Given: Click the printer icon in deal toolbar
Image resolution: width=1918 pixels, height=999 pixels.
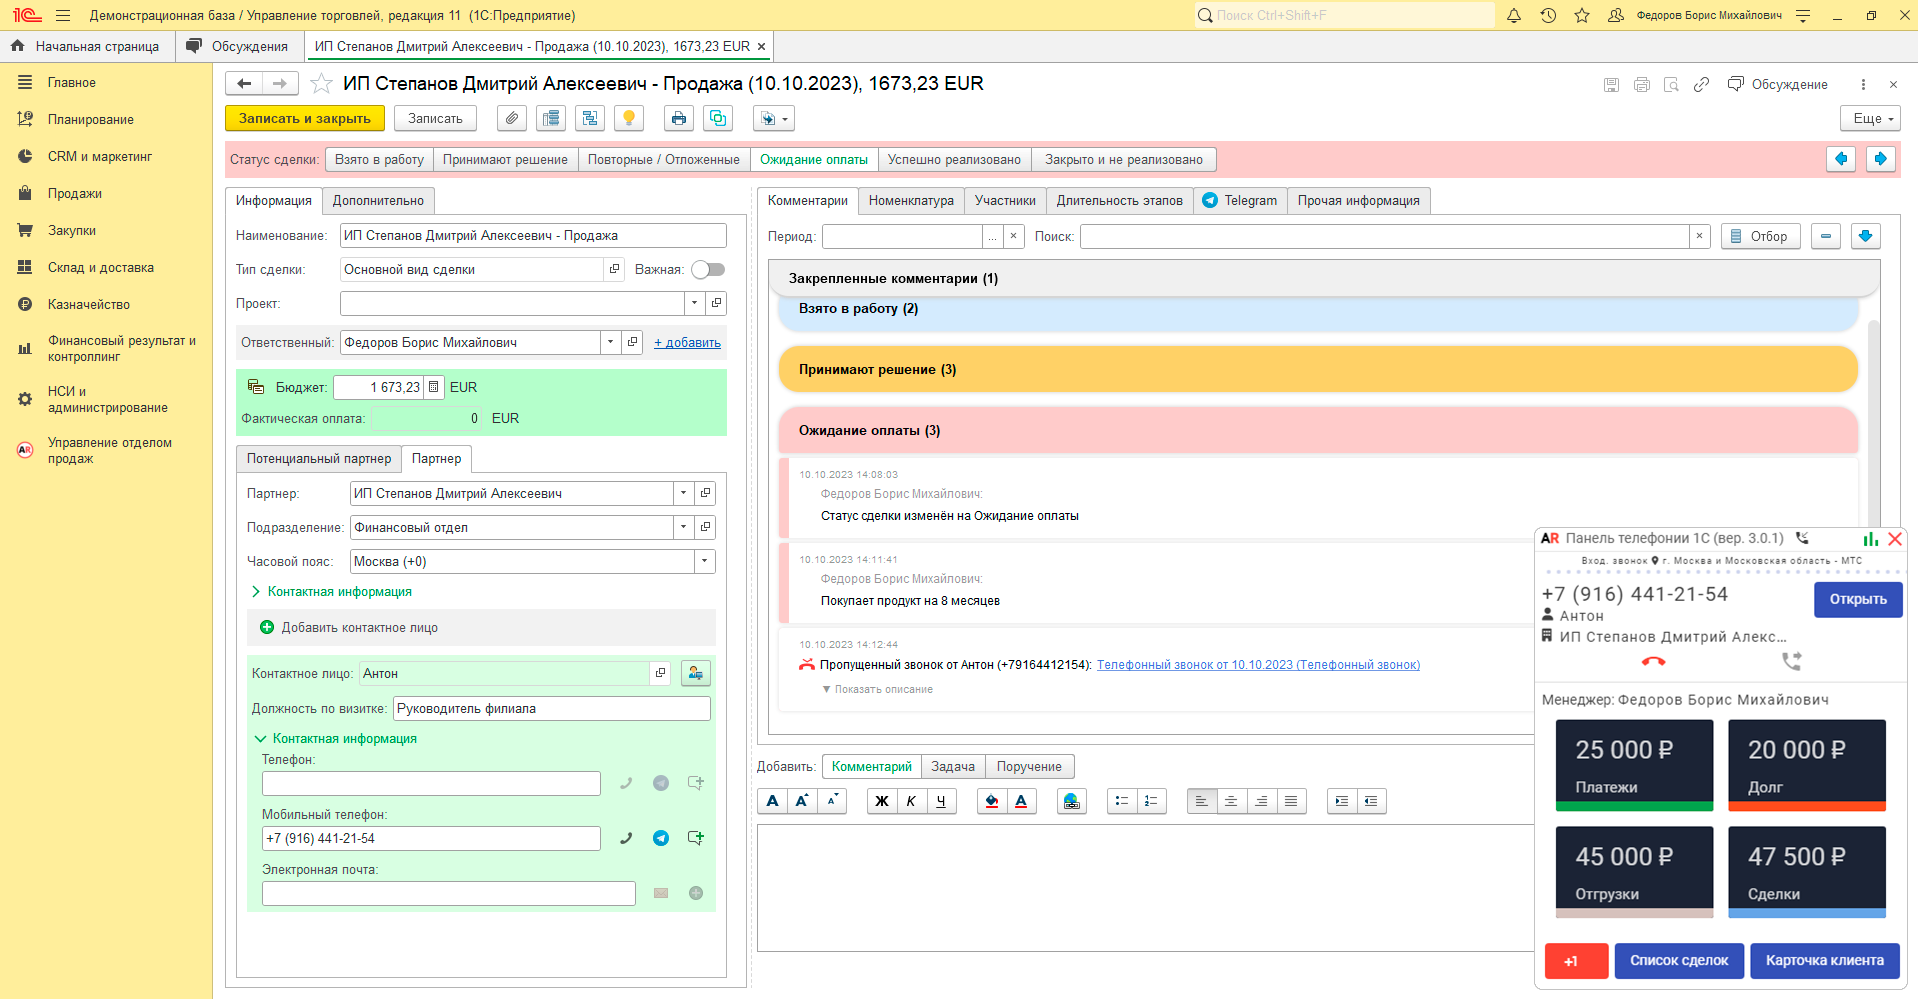Looking at the screenshot, I should tap(679, 118).
